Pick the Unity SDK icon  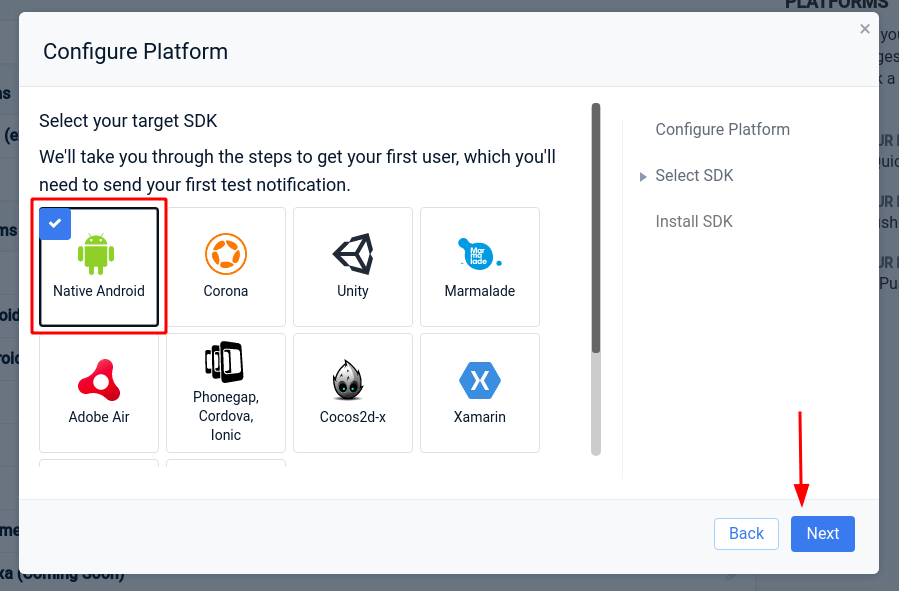click(x=353, y=253)
